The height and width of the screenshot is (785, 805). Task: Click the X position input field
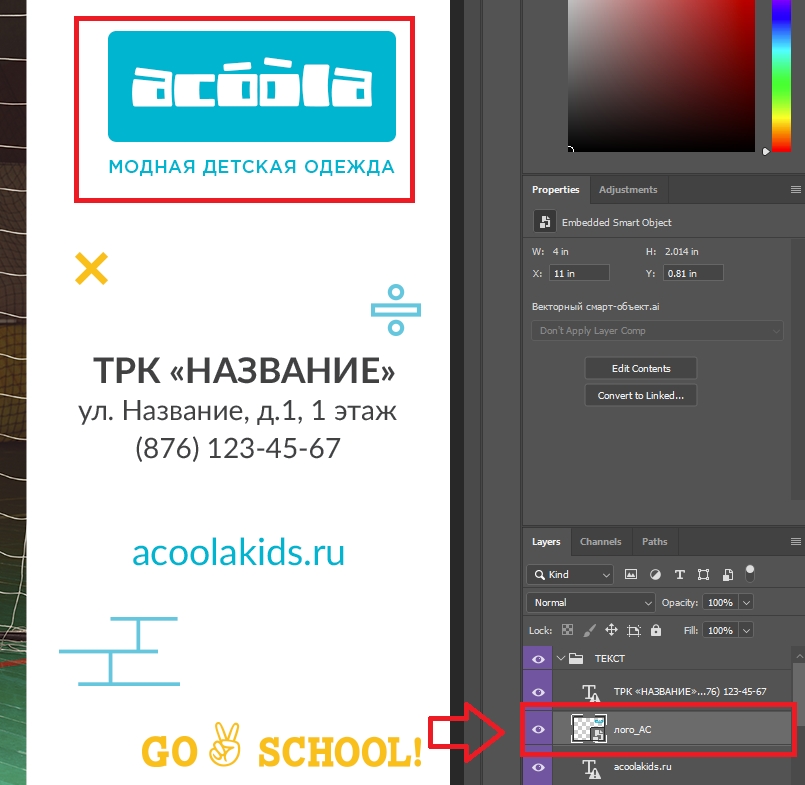[x=579, y=273]
